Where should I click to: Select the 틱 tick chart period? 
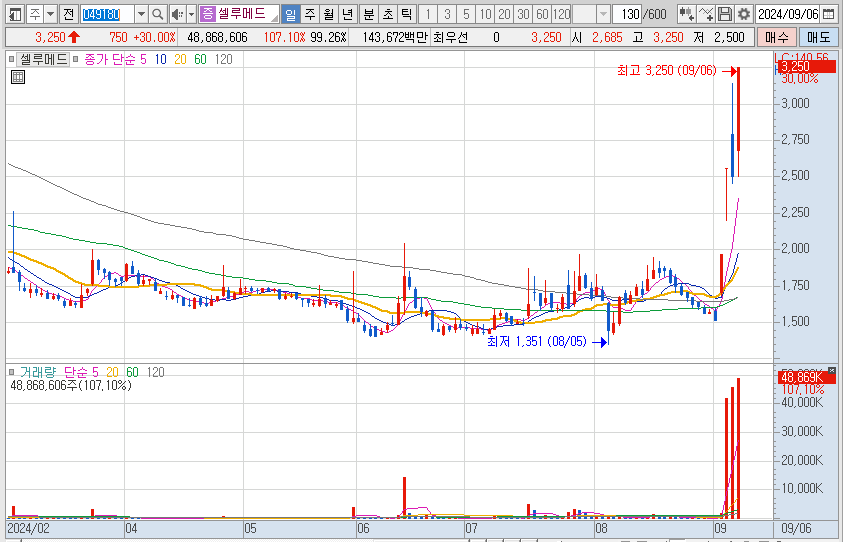(406, 14)
